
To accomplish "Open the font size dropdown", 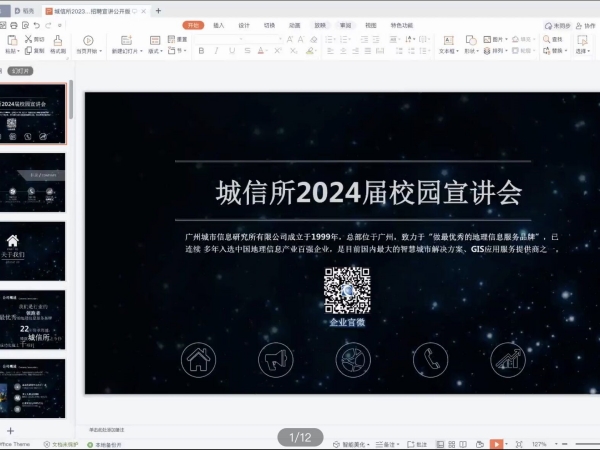I will [280, 39].
